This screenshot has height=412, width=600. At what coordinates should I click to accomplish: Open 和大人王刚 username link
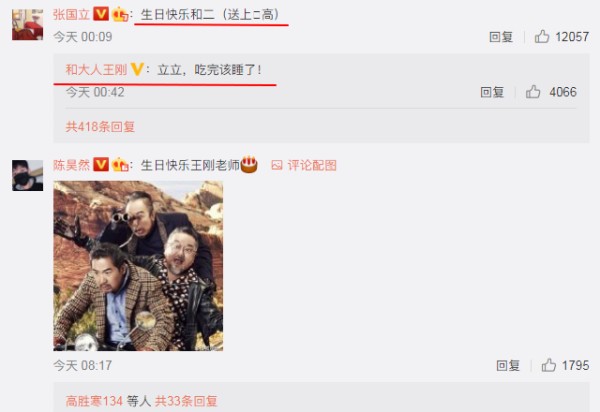coord(96,70)
